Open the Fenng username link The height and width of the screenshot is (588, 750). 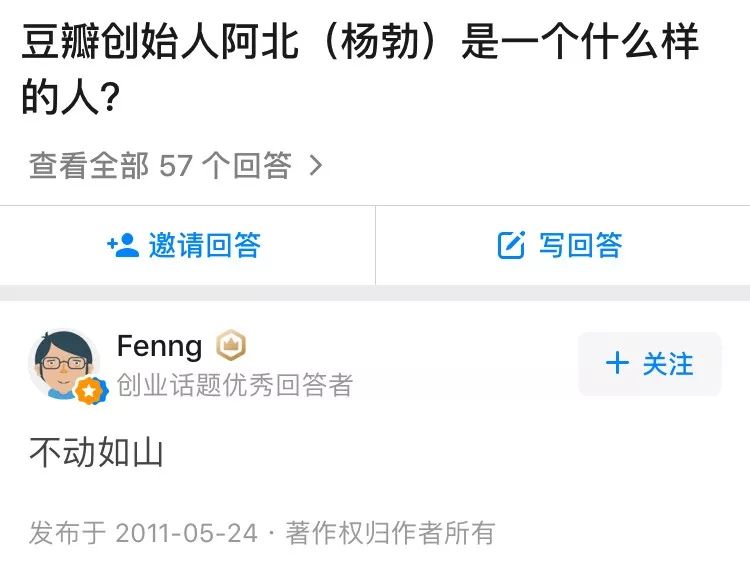point(159,346)
